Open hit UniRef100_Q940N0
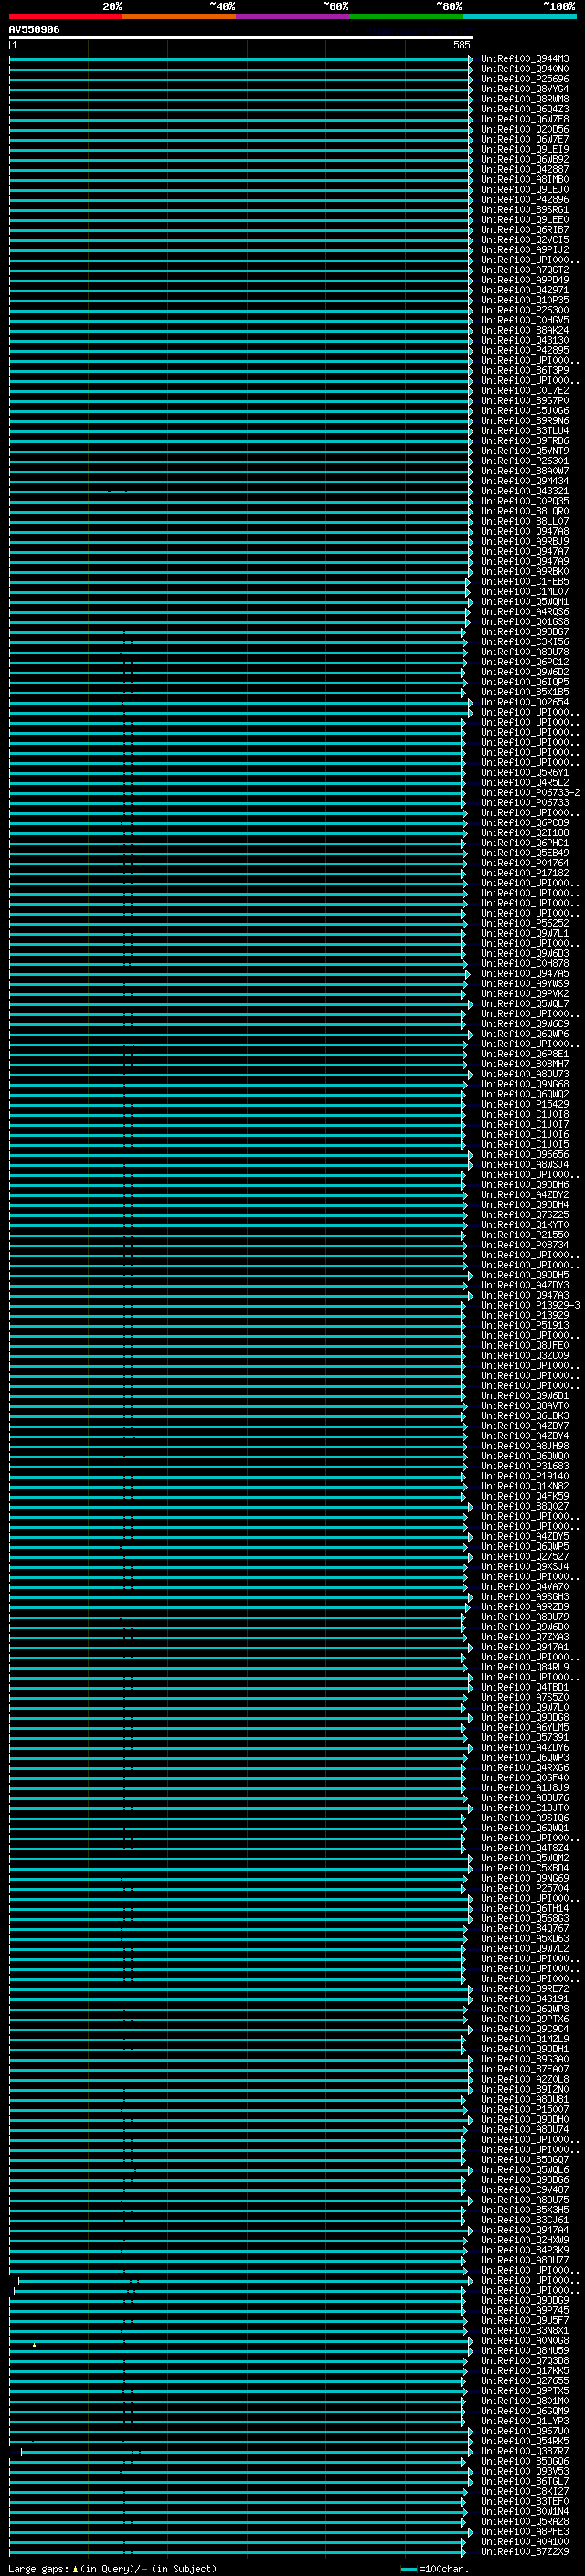This screenshot has height=2576, width=585. (x=525, y=69)
